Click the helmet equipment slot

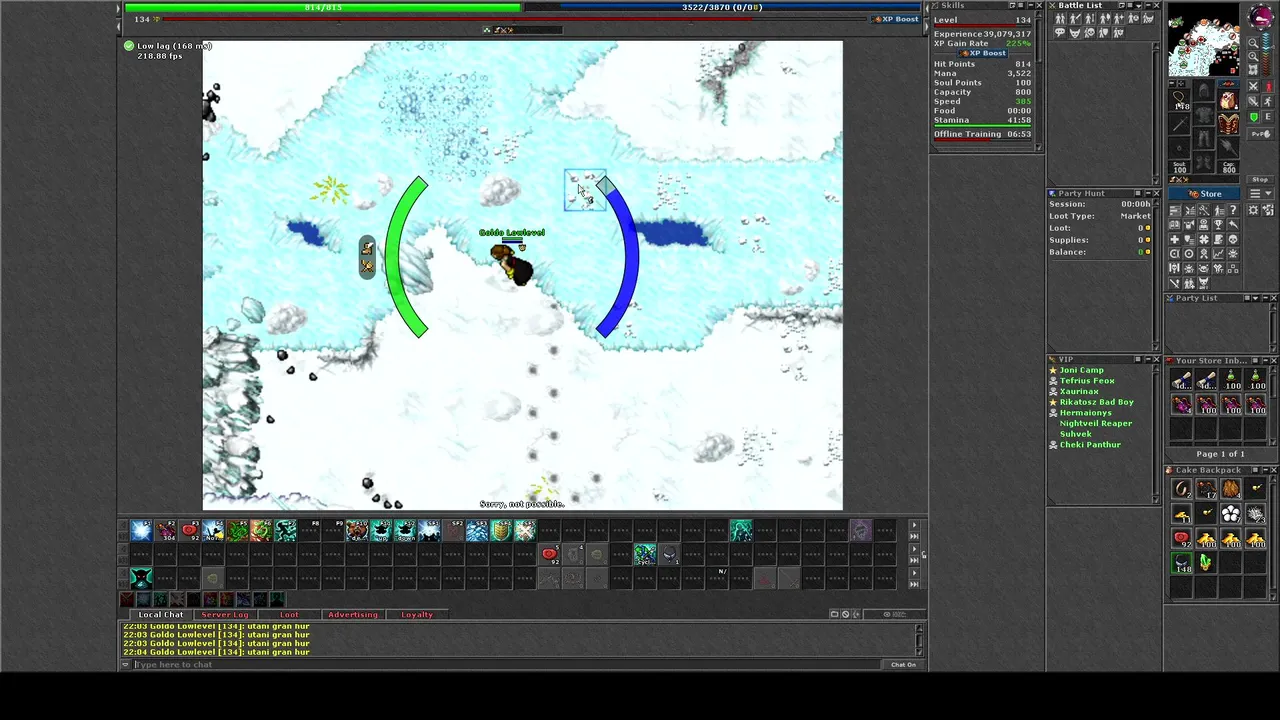tap(1204, 88)
